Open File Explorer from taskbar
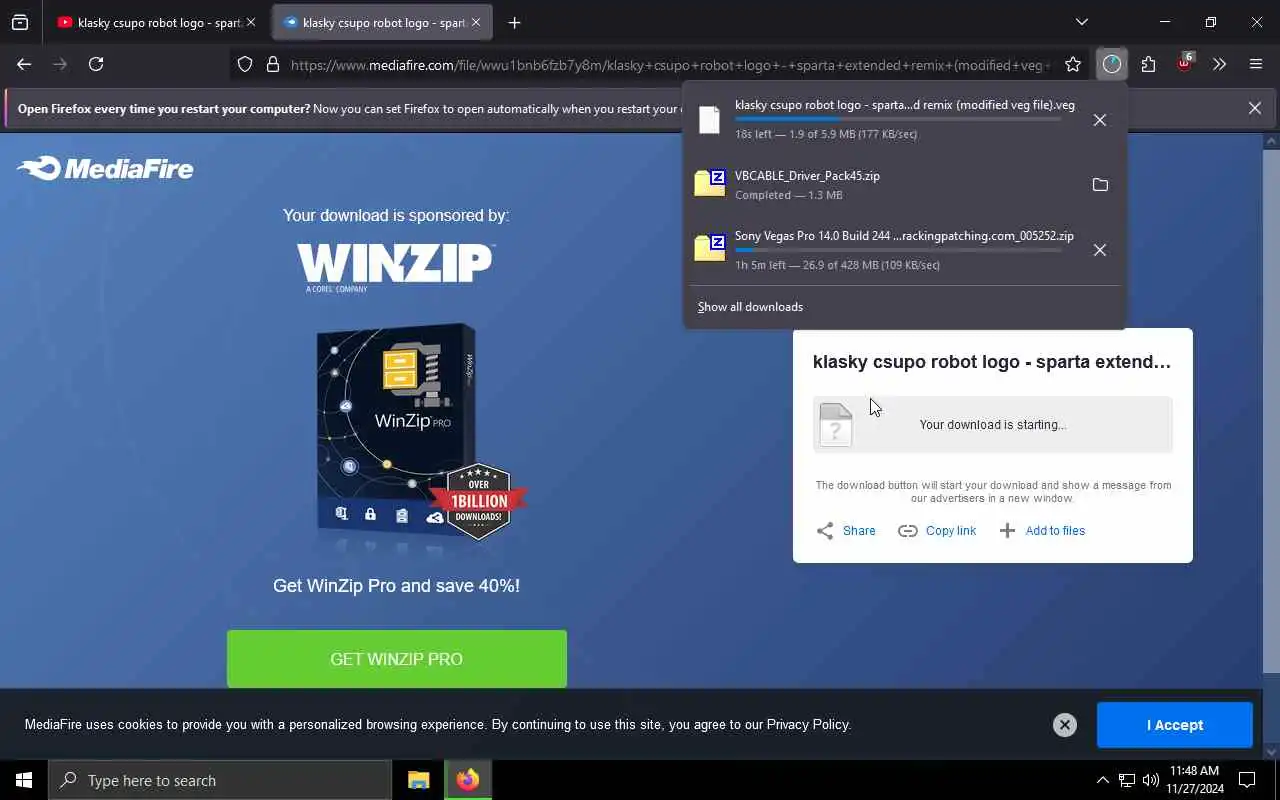This screenshot has height=800, width=1280. 418,780
